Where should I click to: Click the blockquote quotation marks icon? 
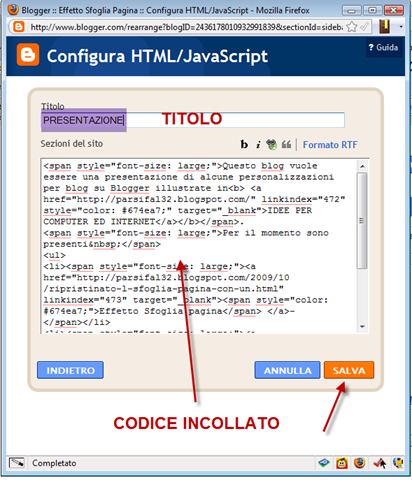[x=286, y=144]
